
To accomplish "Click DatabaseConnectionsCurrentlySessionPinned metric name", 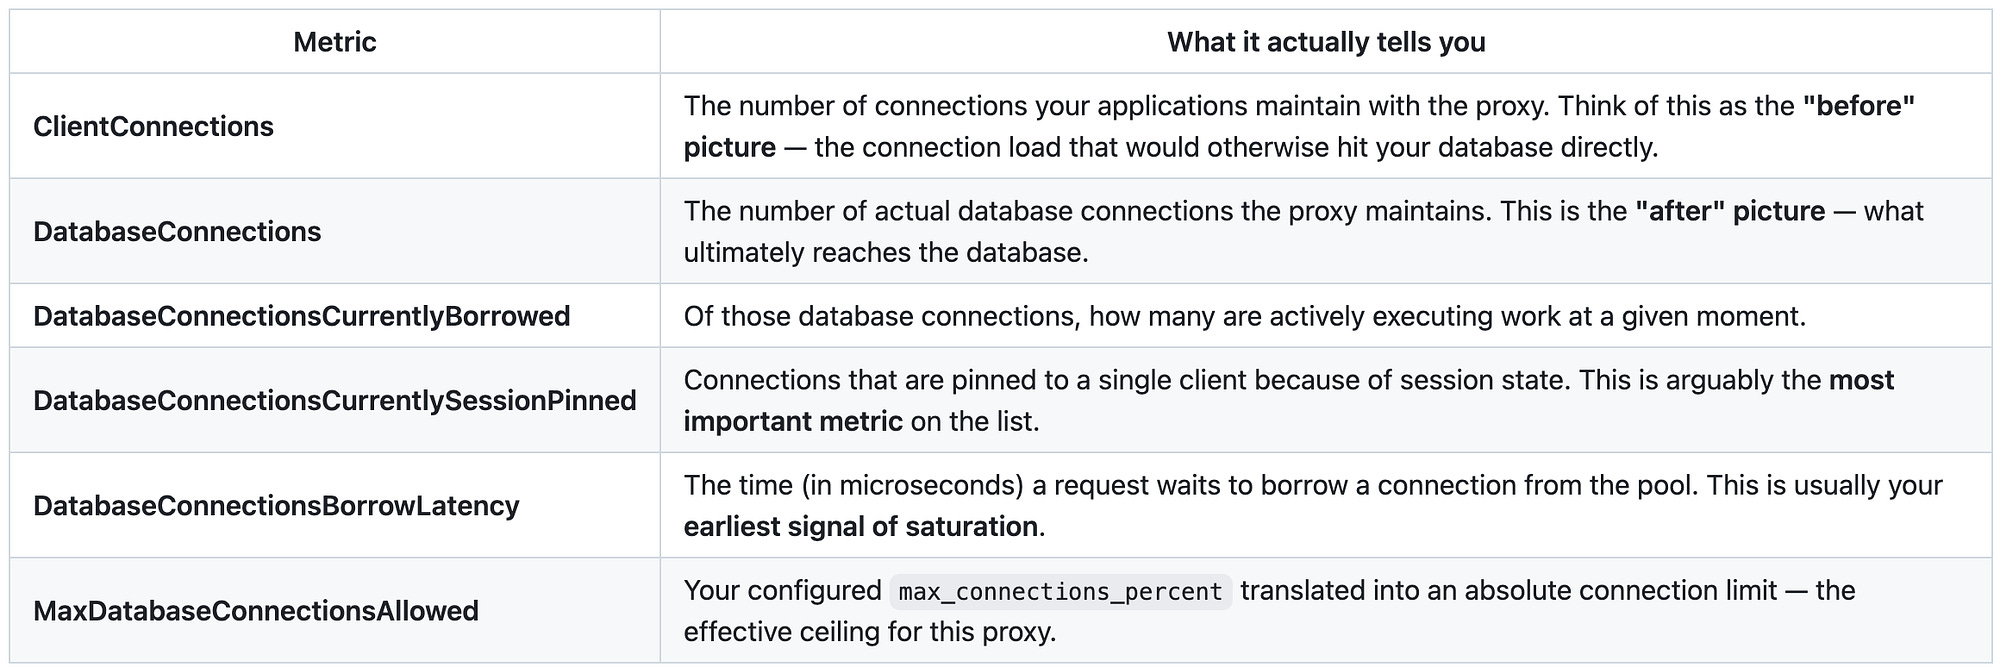I will tap(335, 400).
